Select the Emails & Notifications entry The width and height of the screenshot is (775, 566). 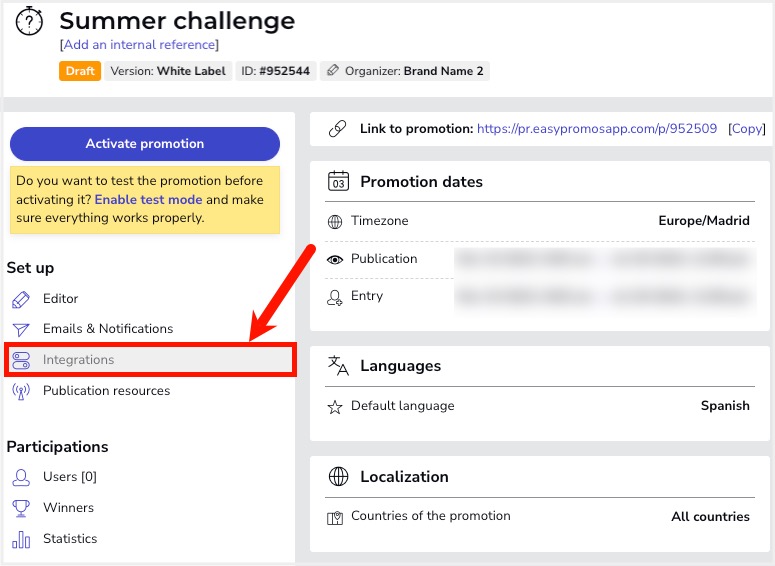pos(108,329)
